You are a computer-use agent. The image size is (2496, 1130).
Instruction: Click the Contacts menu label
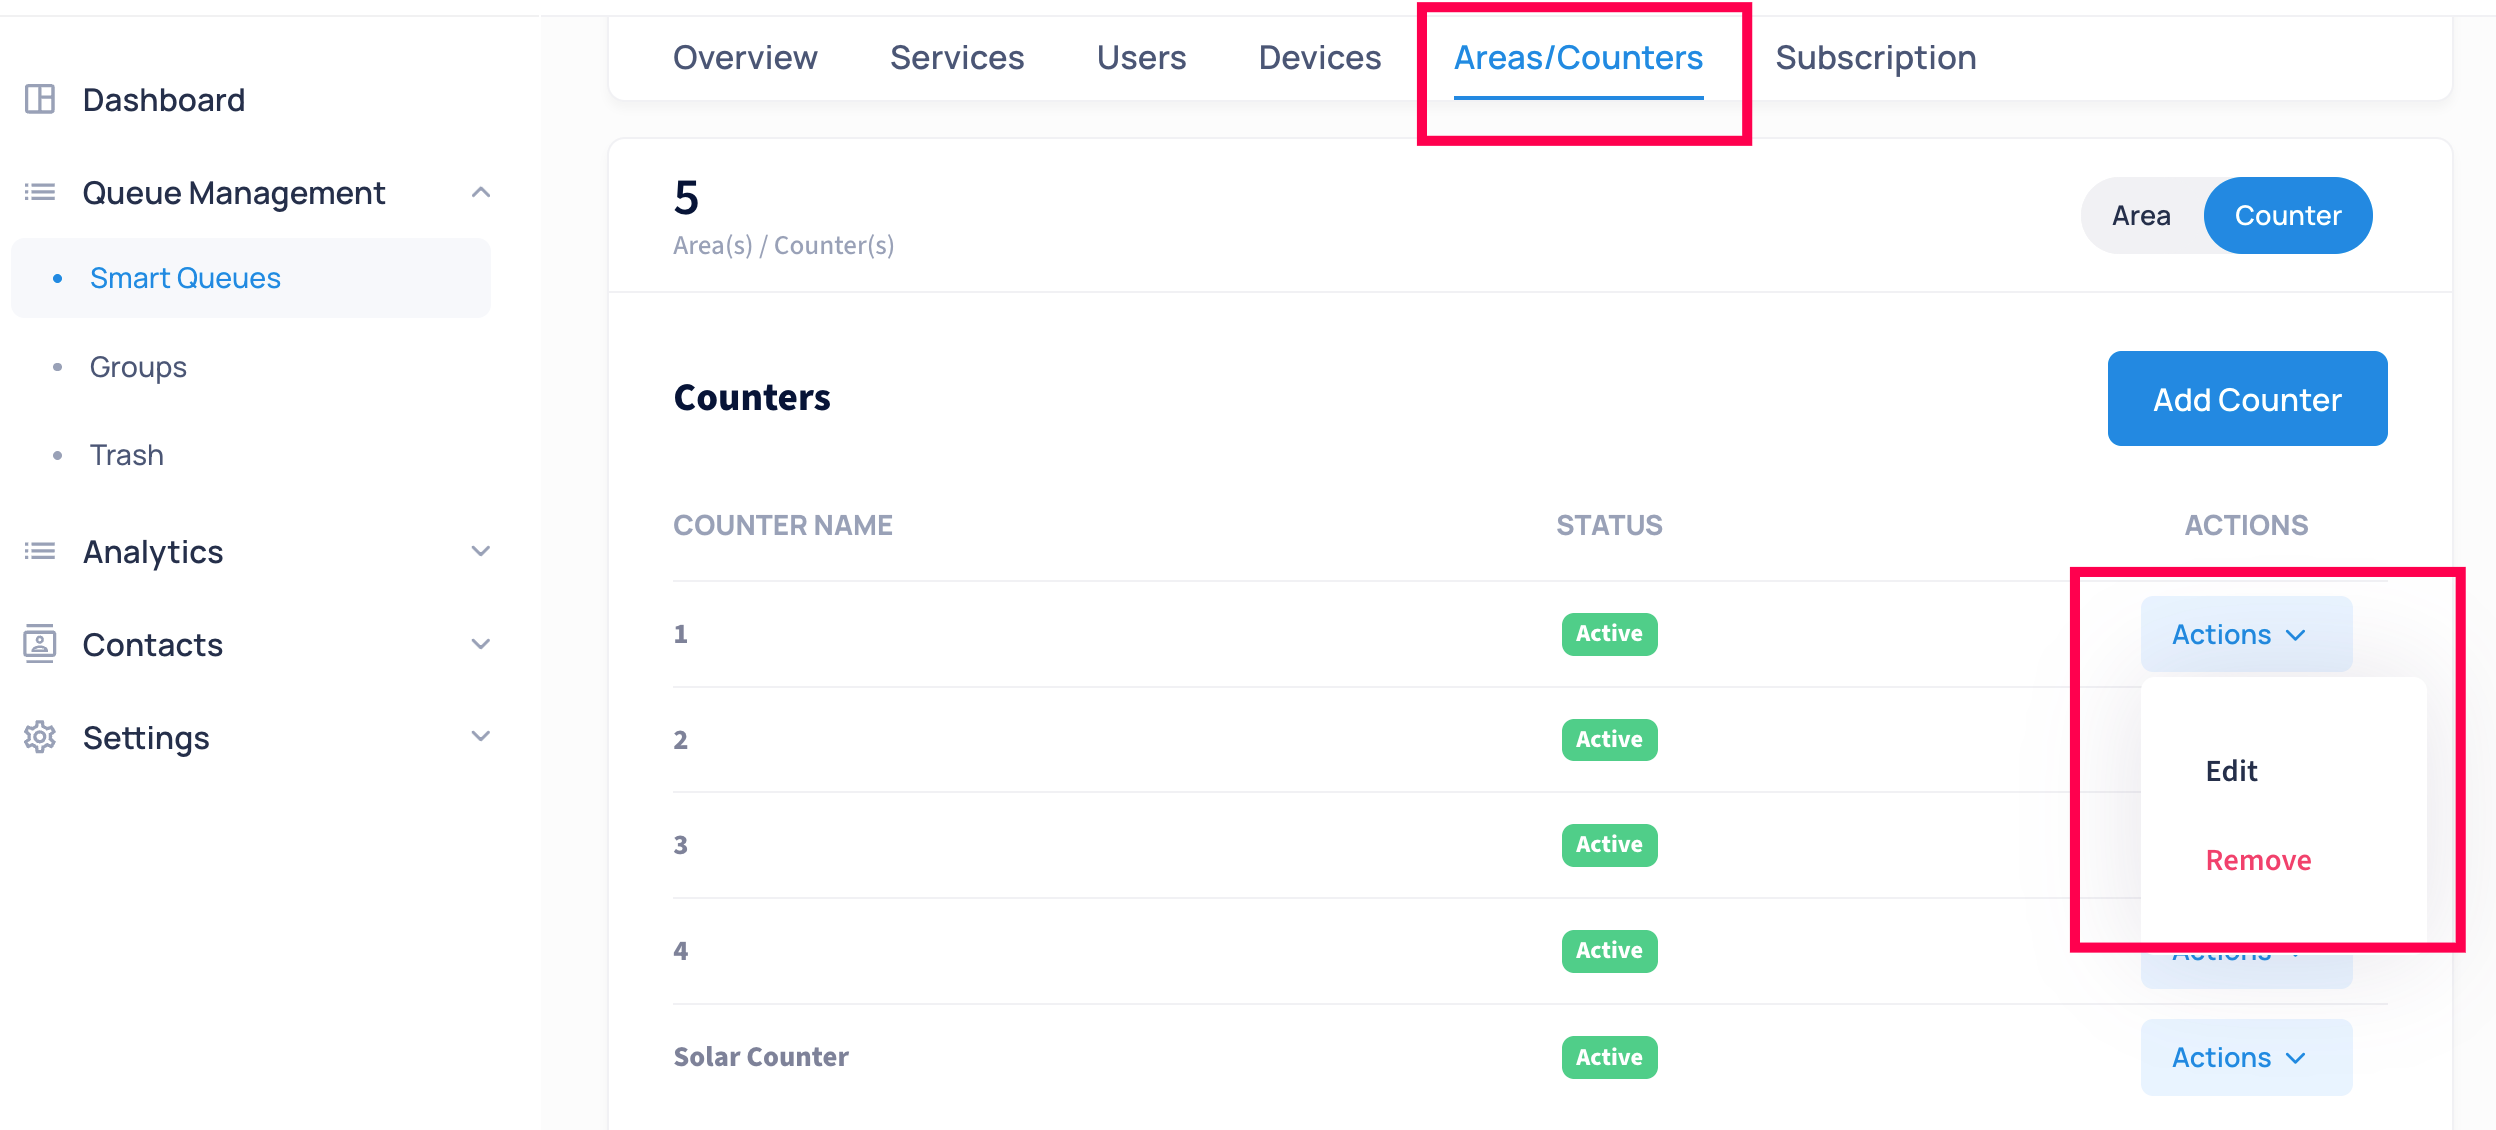tap(153, 645)
